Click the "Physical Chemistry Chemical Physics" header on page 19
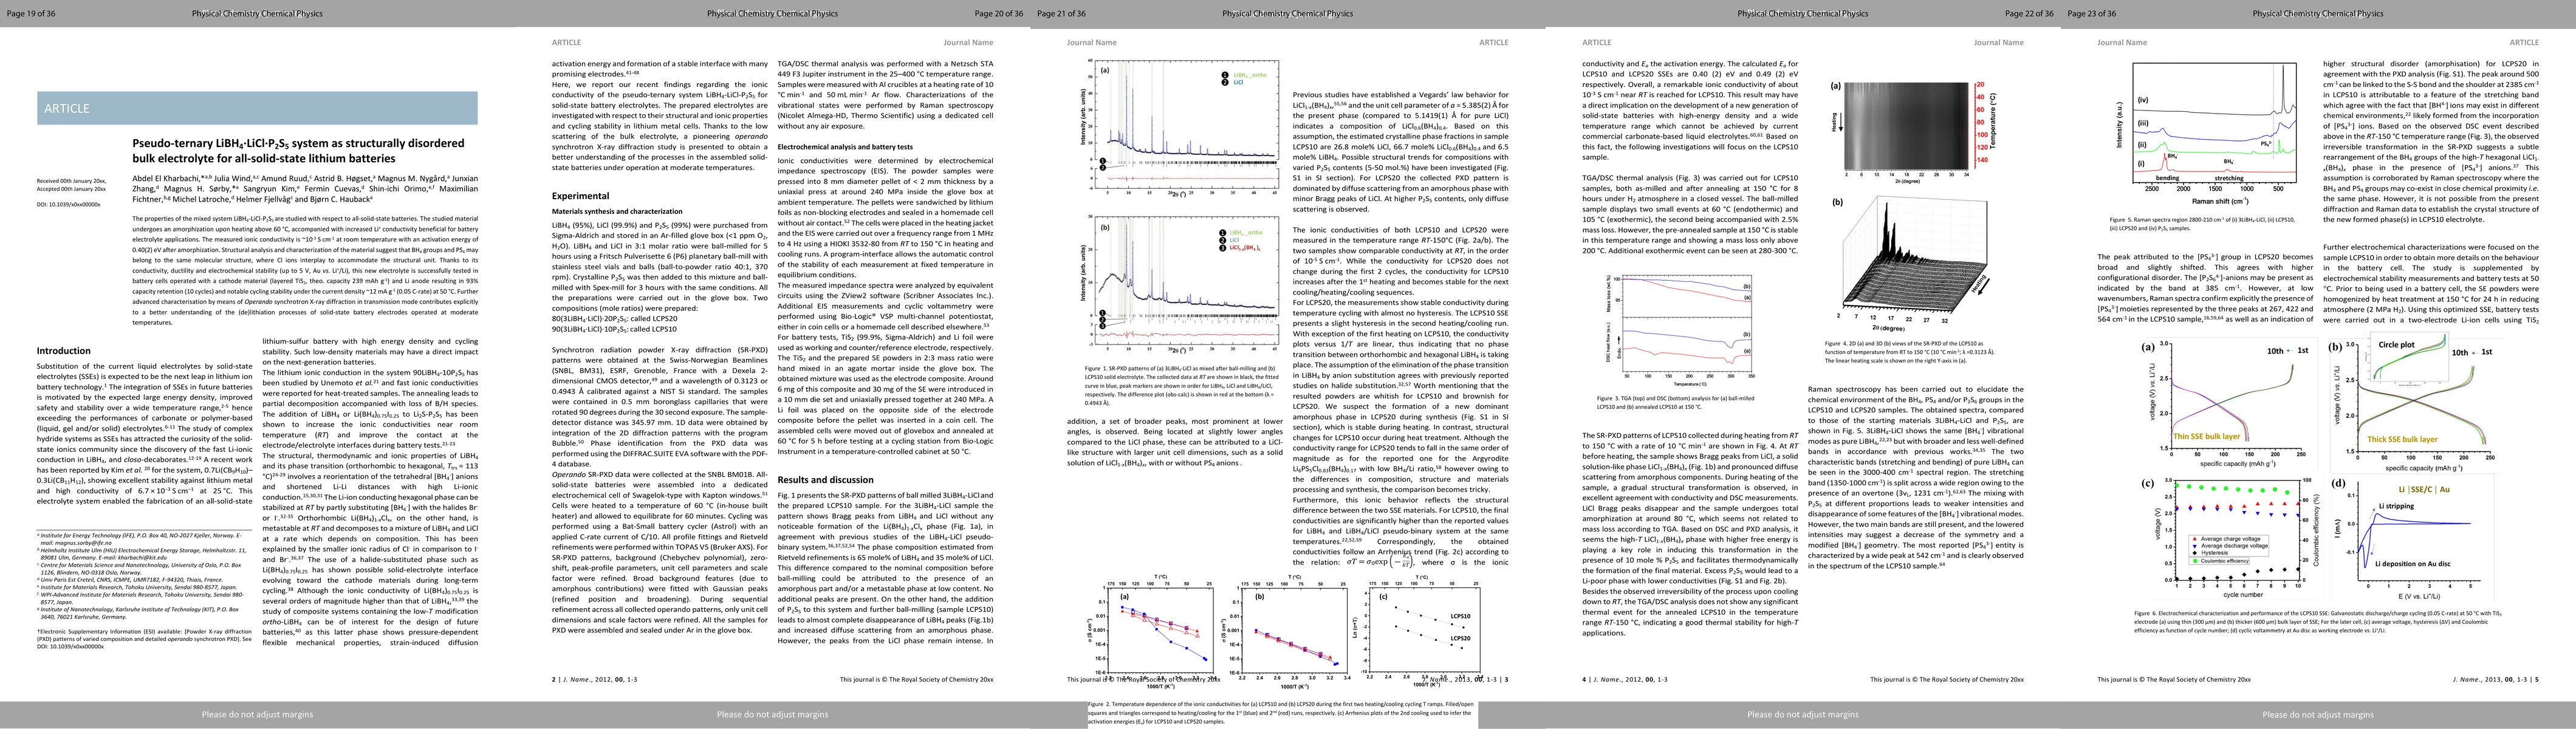 (257, 14)
